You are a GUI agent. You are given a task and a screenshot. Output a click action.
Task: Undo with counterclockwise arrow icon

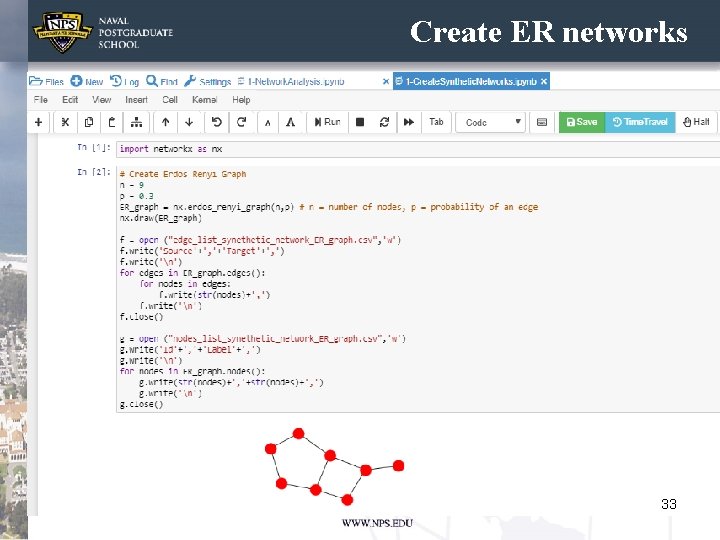tap(217, 122)
